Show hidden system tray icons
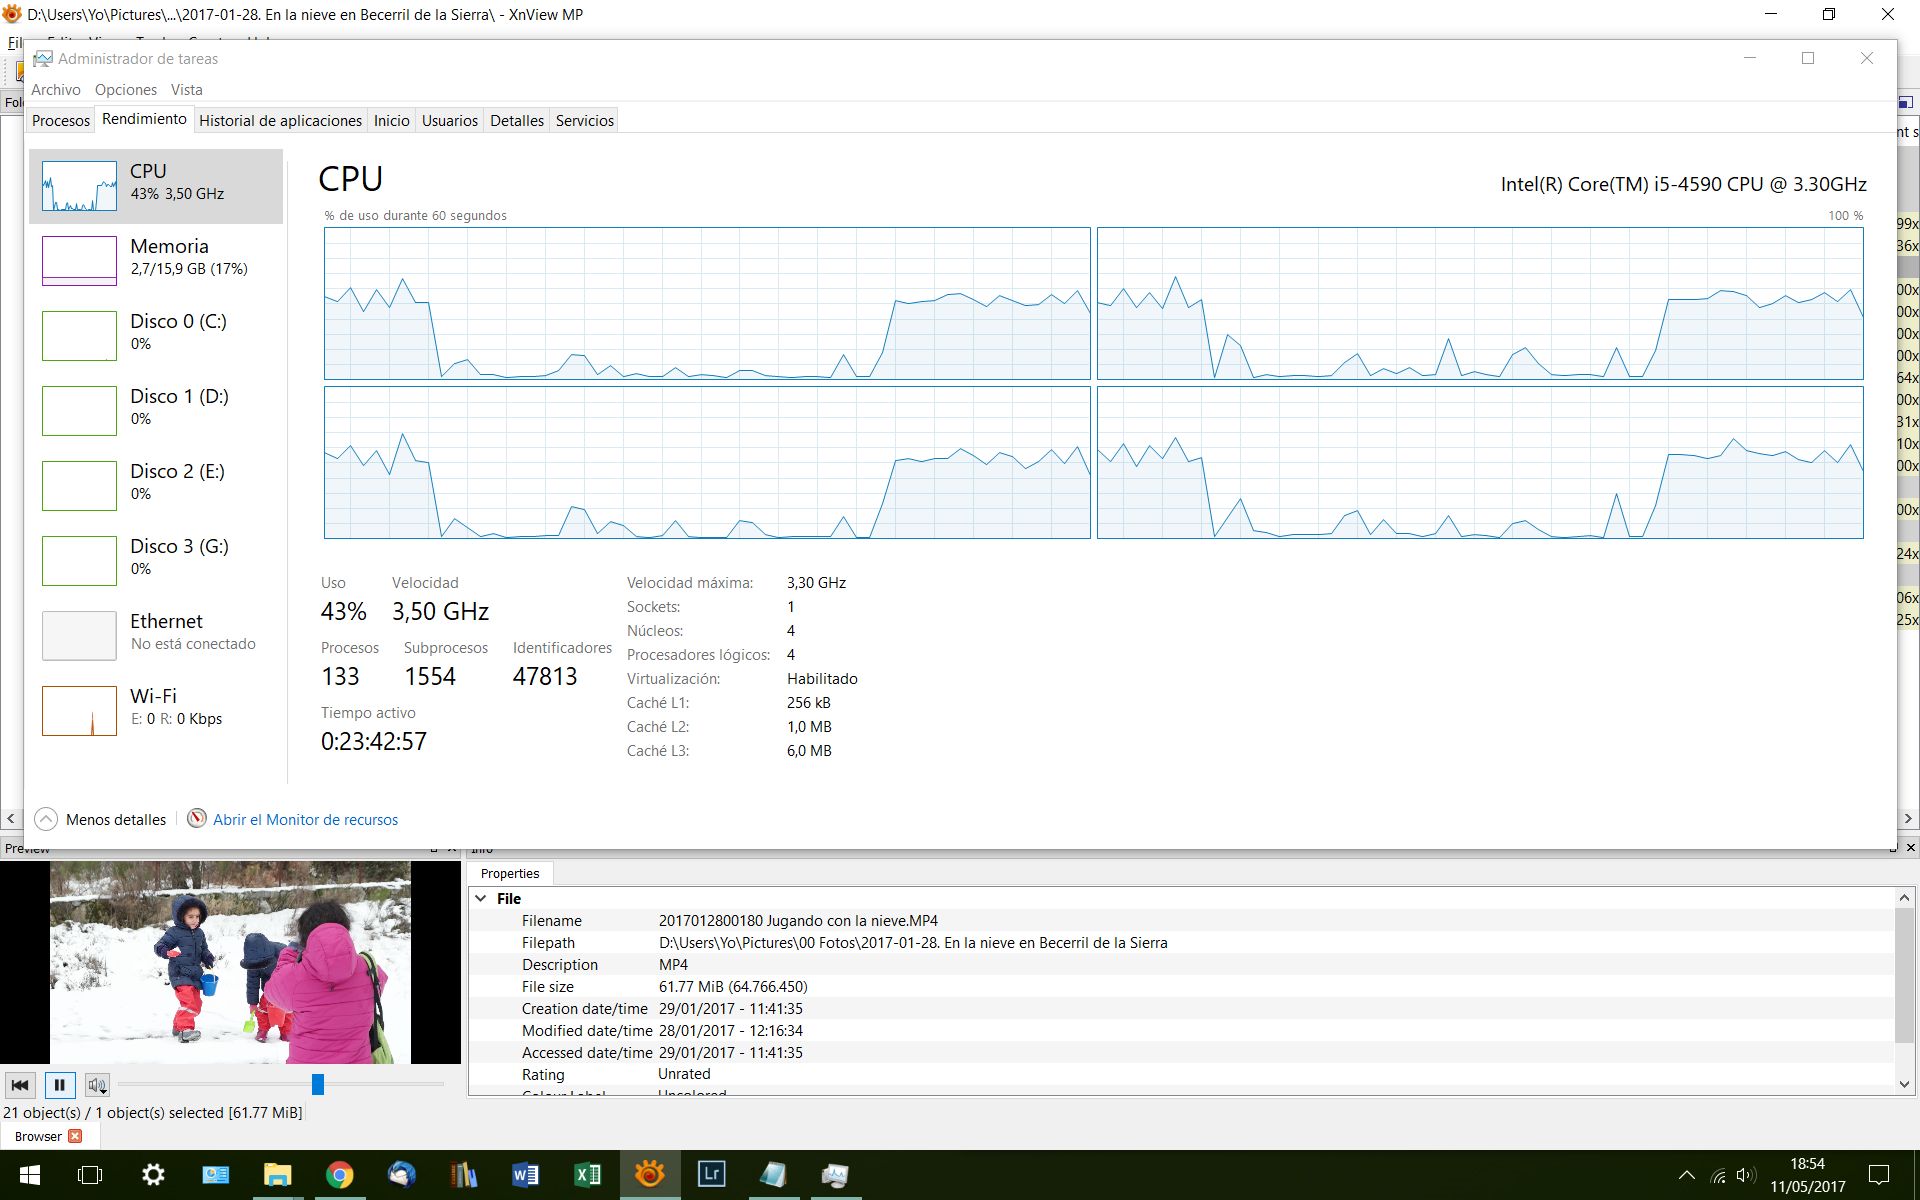The width and height of the screenshot is (1920, 1200). coord(1686,1175)
